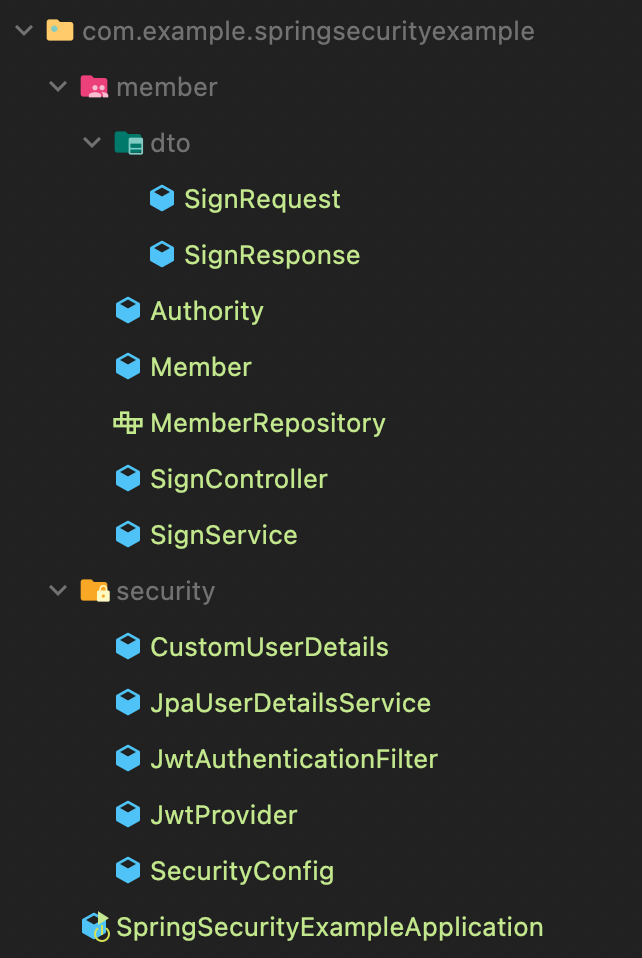Collapse the dto folder chevron

click(93, 143)
